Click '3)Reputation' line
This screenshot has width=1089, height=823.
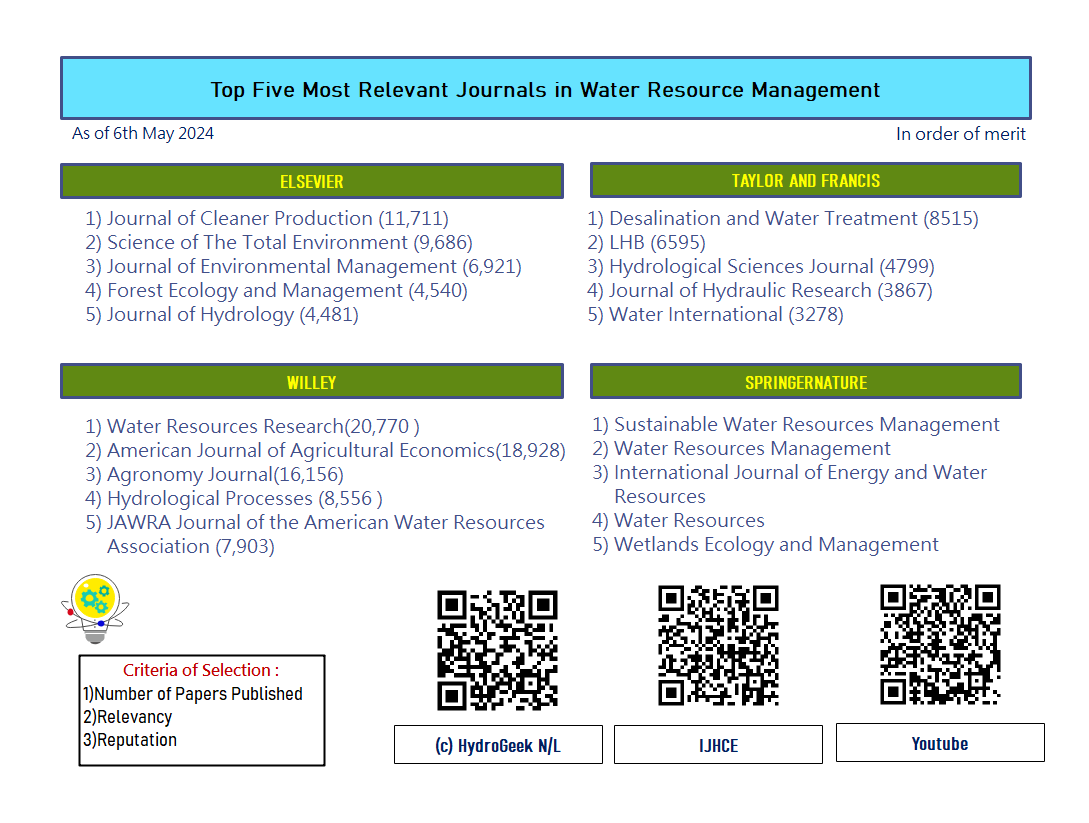[x=129, y=740]
